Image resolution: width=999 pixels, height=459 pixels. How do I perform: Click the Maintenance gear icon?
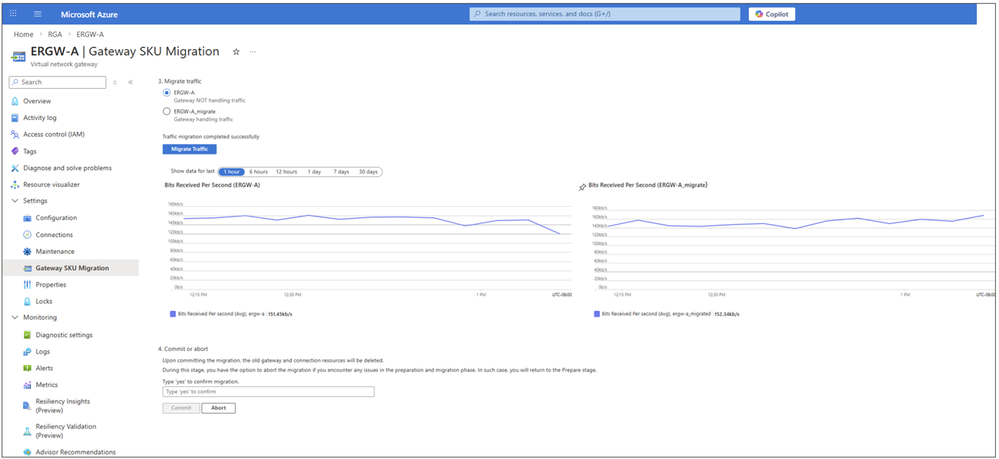click(x=27, y=252)
